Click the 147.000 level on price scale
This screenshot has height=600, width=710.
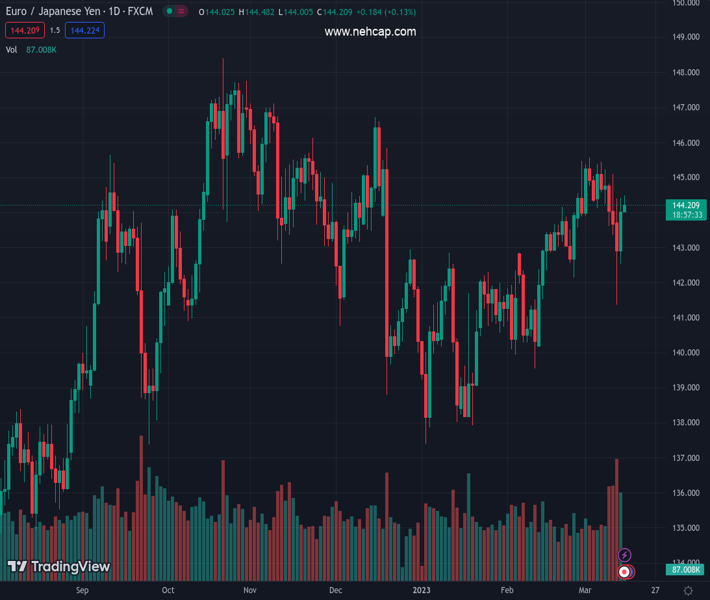[x=685, y=108]
